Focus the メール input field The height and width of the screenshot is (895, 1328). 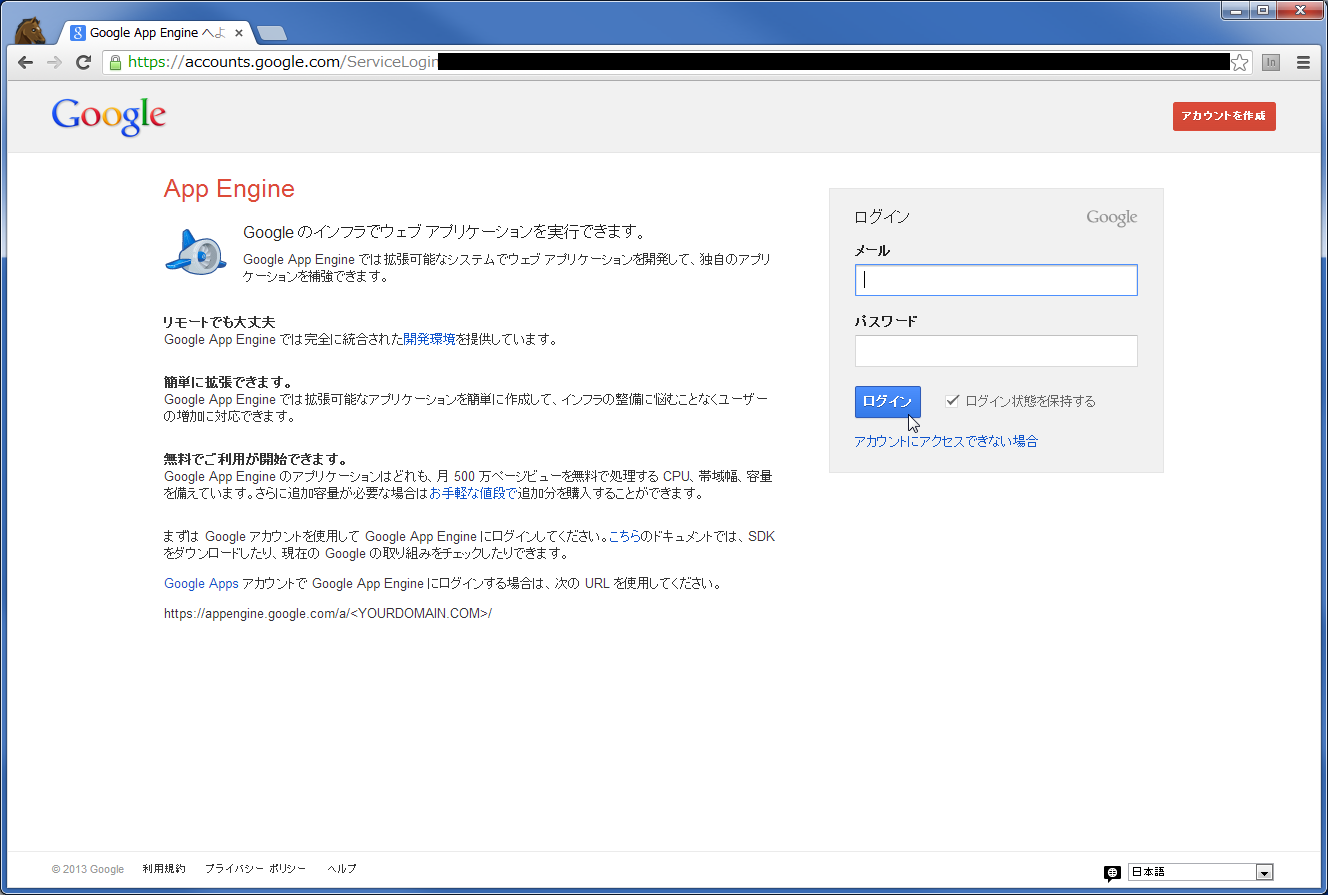click(996, 280)
